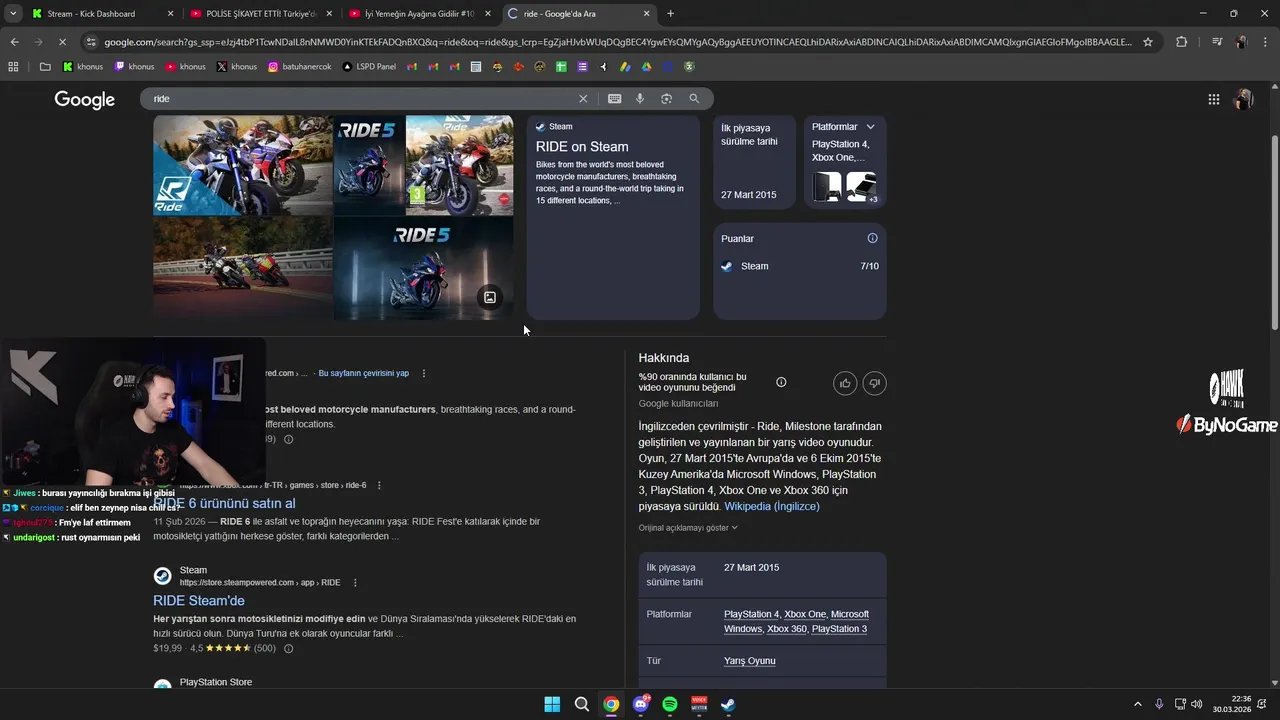1280x720 pixels.
Task: Open Discord from the taskbar
Action: (x=641, y=704)
